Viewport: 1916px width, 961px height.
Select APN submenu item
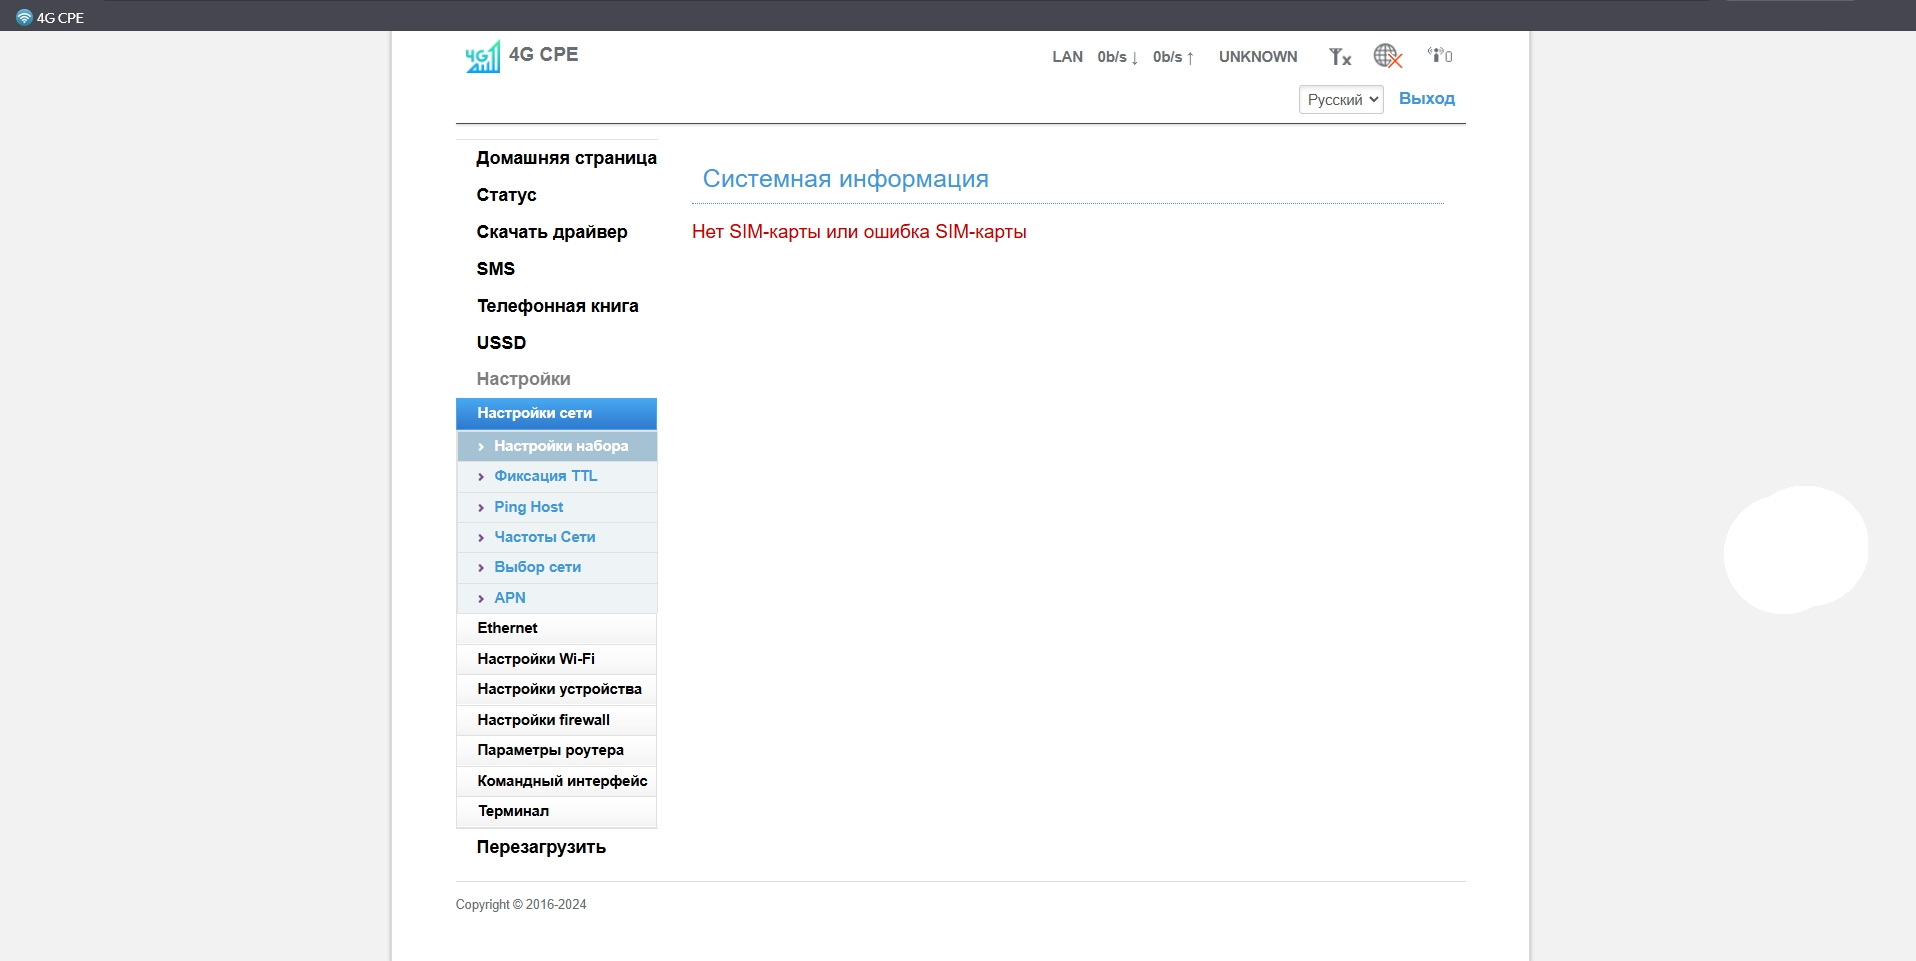click(557, 598)
